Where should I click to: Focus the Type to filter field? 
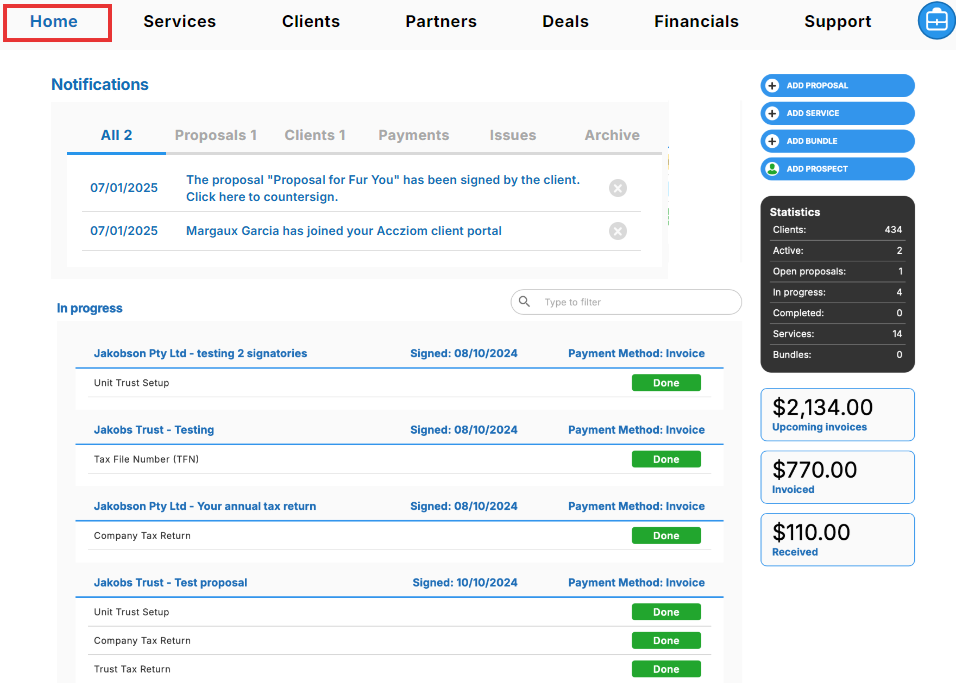(626, 302)
